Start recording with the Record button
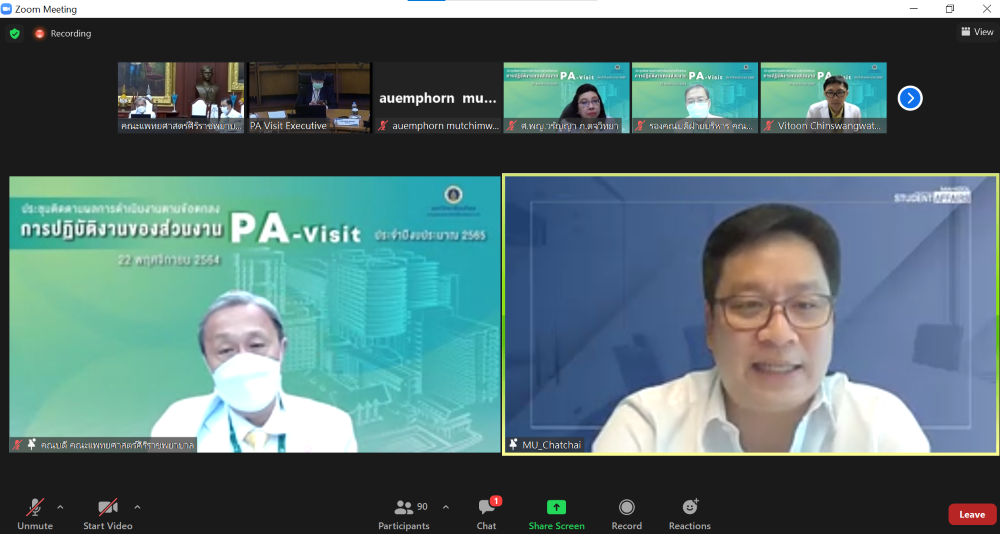 pos(627,514)
